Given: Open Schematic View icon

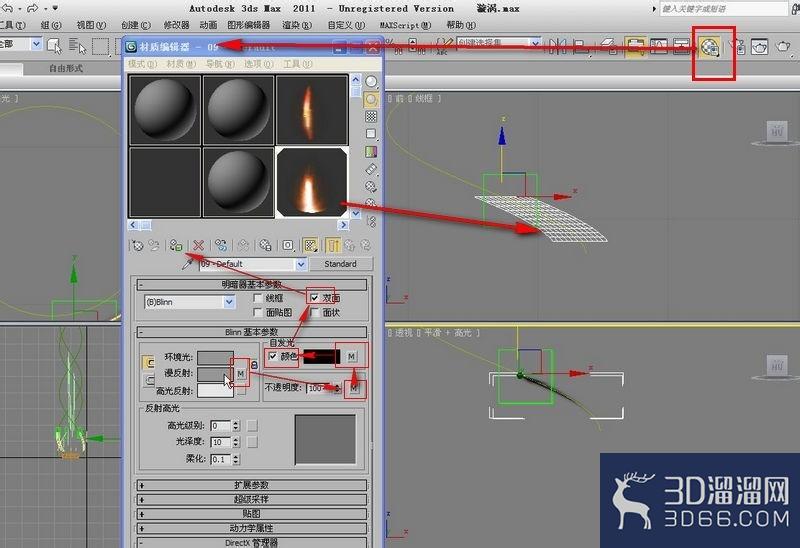Looking at the screenshot, I should pyautogui.click(x=682, y=47).
